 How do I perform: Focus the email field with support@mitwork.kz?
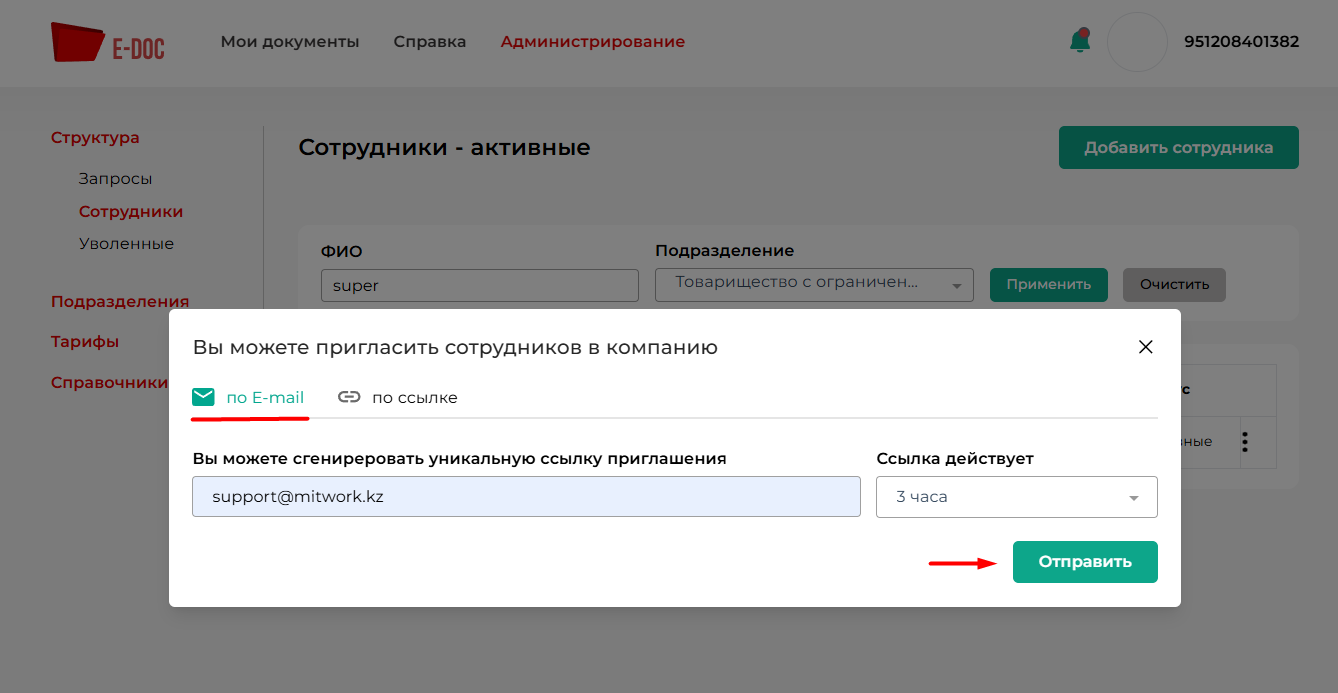pyautogui.click(x=526, y=497)
